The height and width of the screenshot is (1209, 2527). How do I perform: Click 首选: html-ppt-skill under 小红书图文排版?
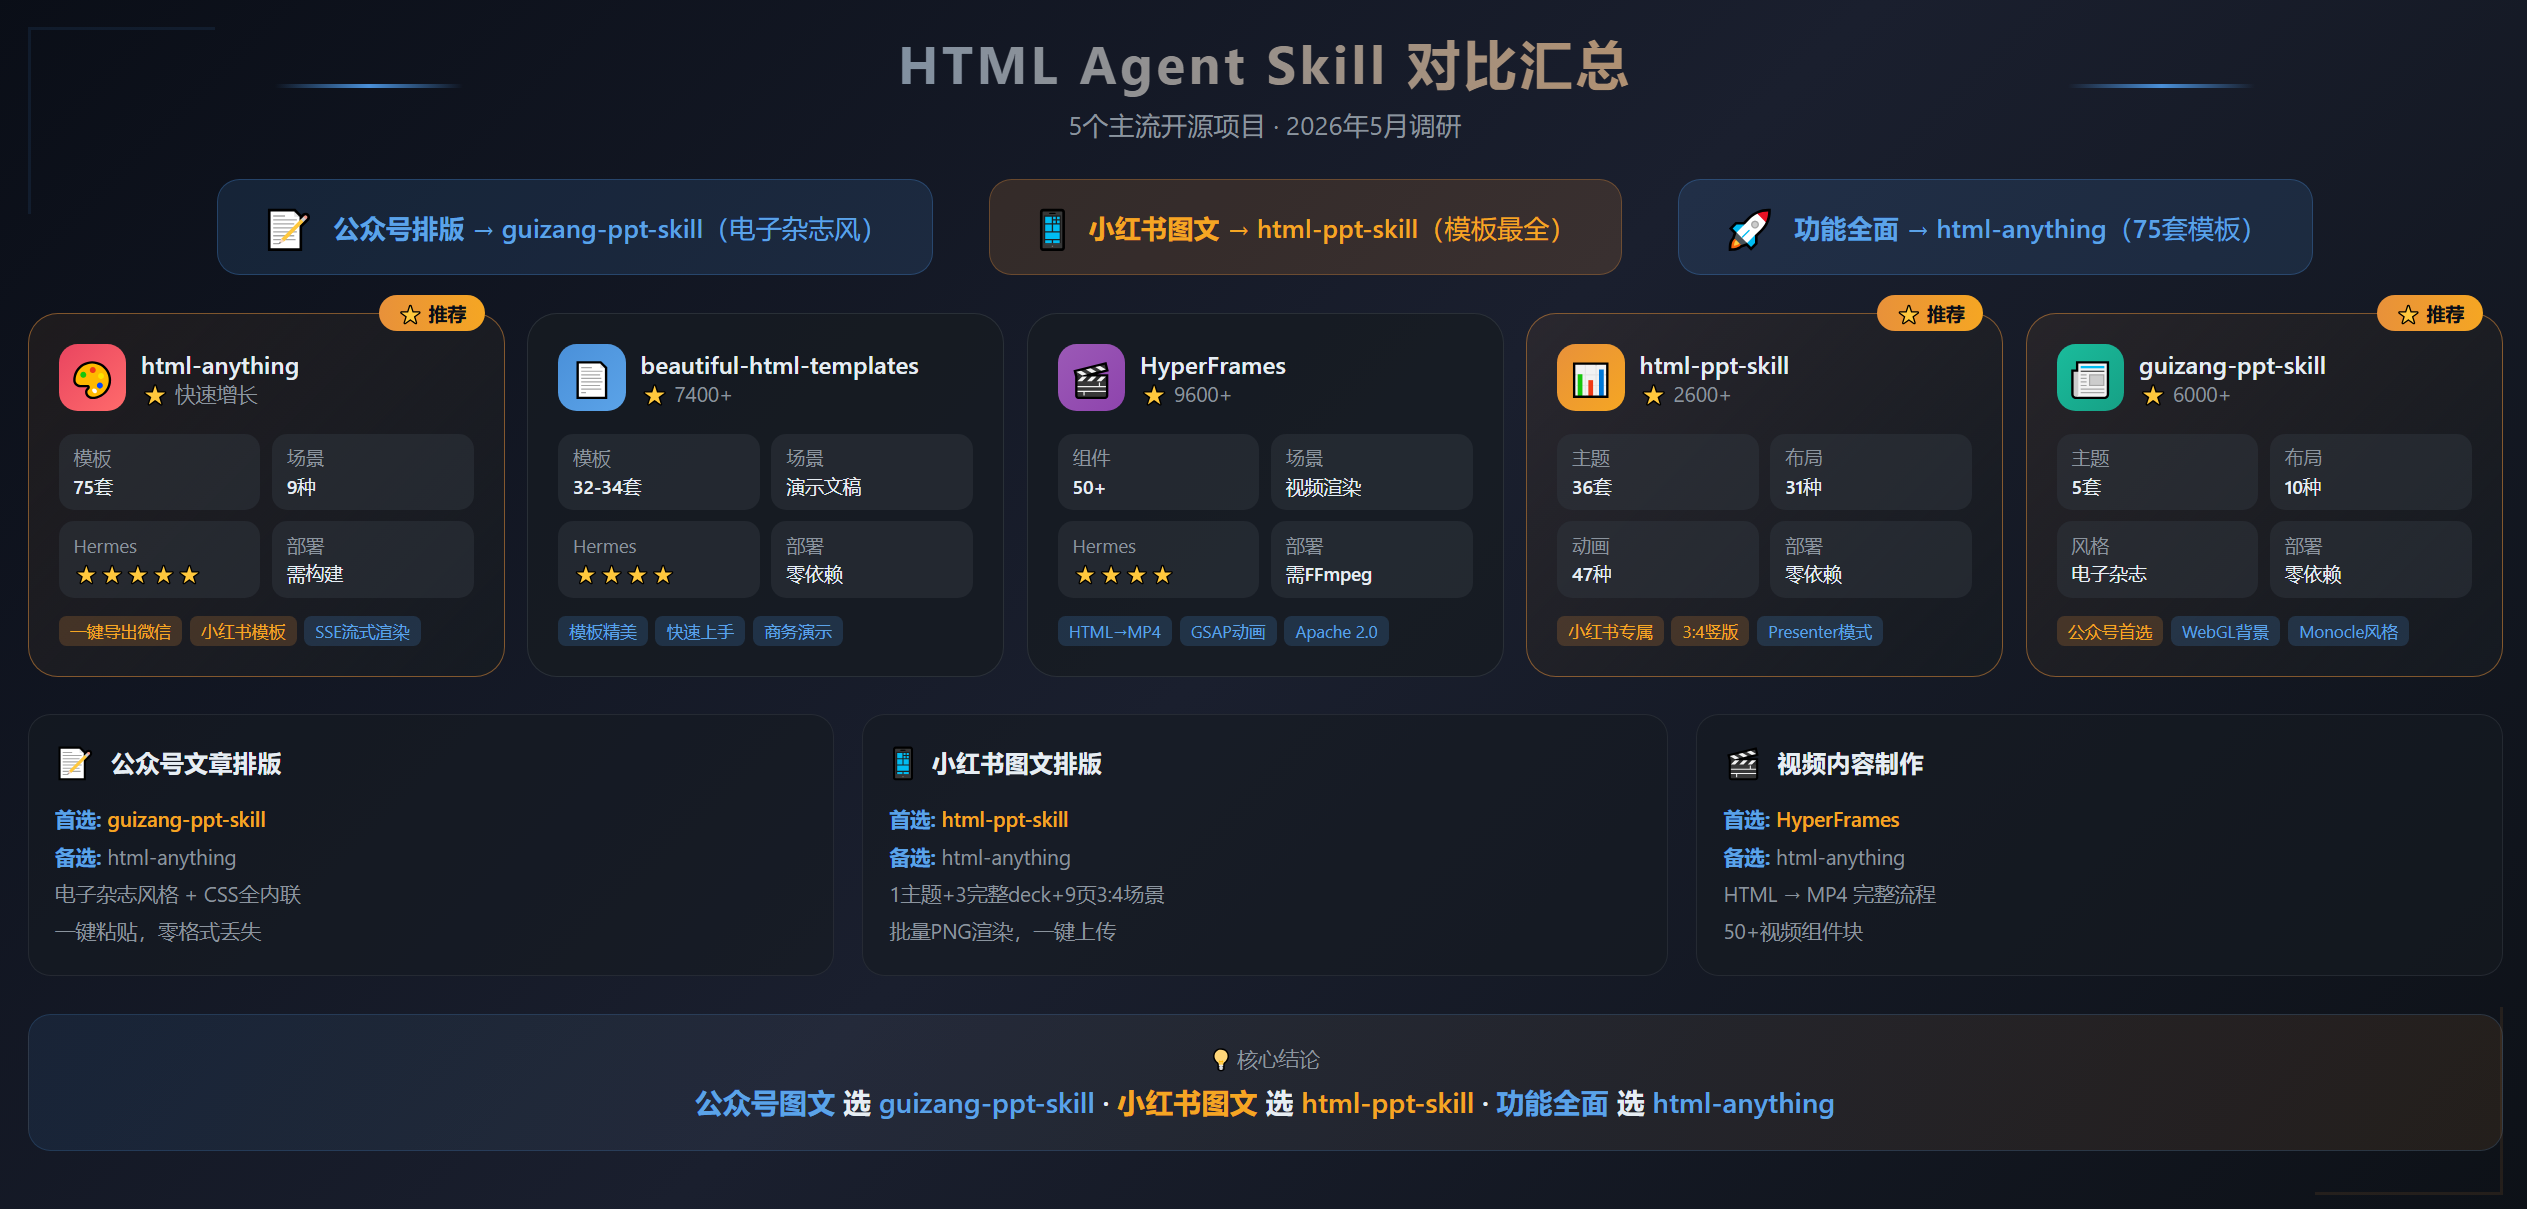point(979,820)
